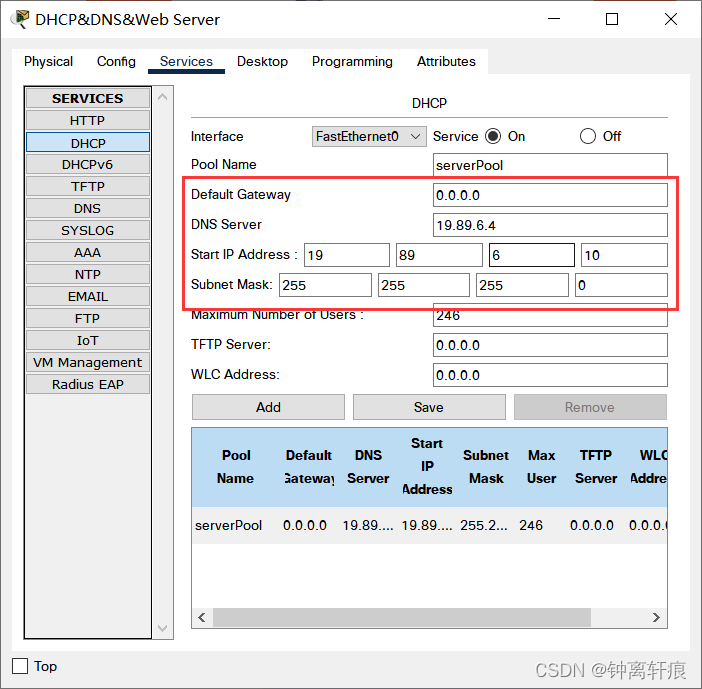Click Subnet Mask second octet field
Image resolution: width=702 pixels, height=689 pixels.
[424, 285]
